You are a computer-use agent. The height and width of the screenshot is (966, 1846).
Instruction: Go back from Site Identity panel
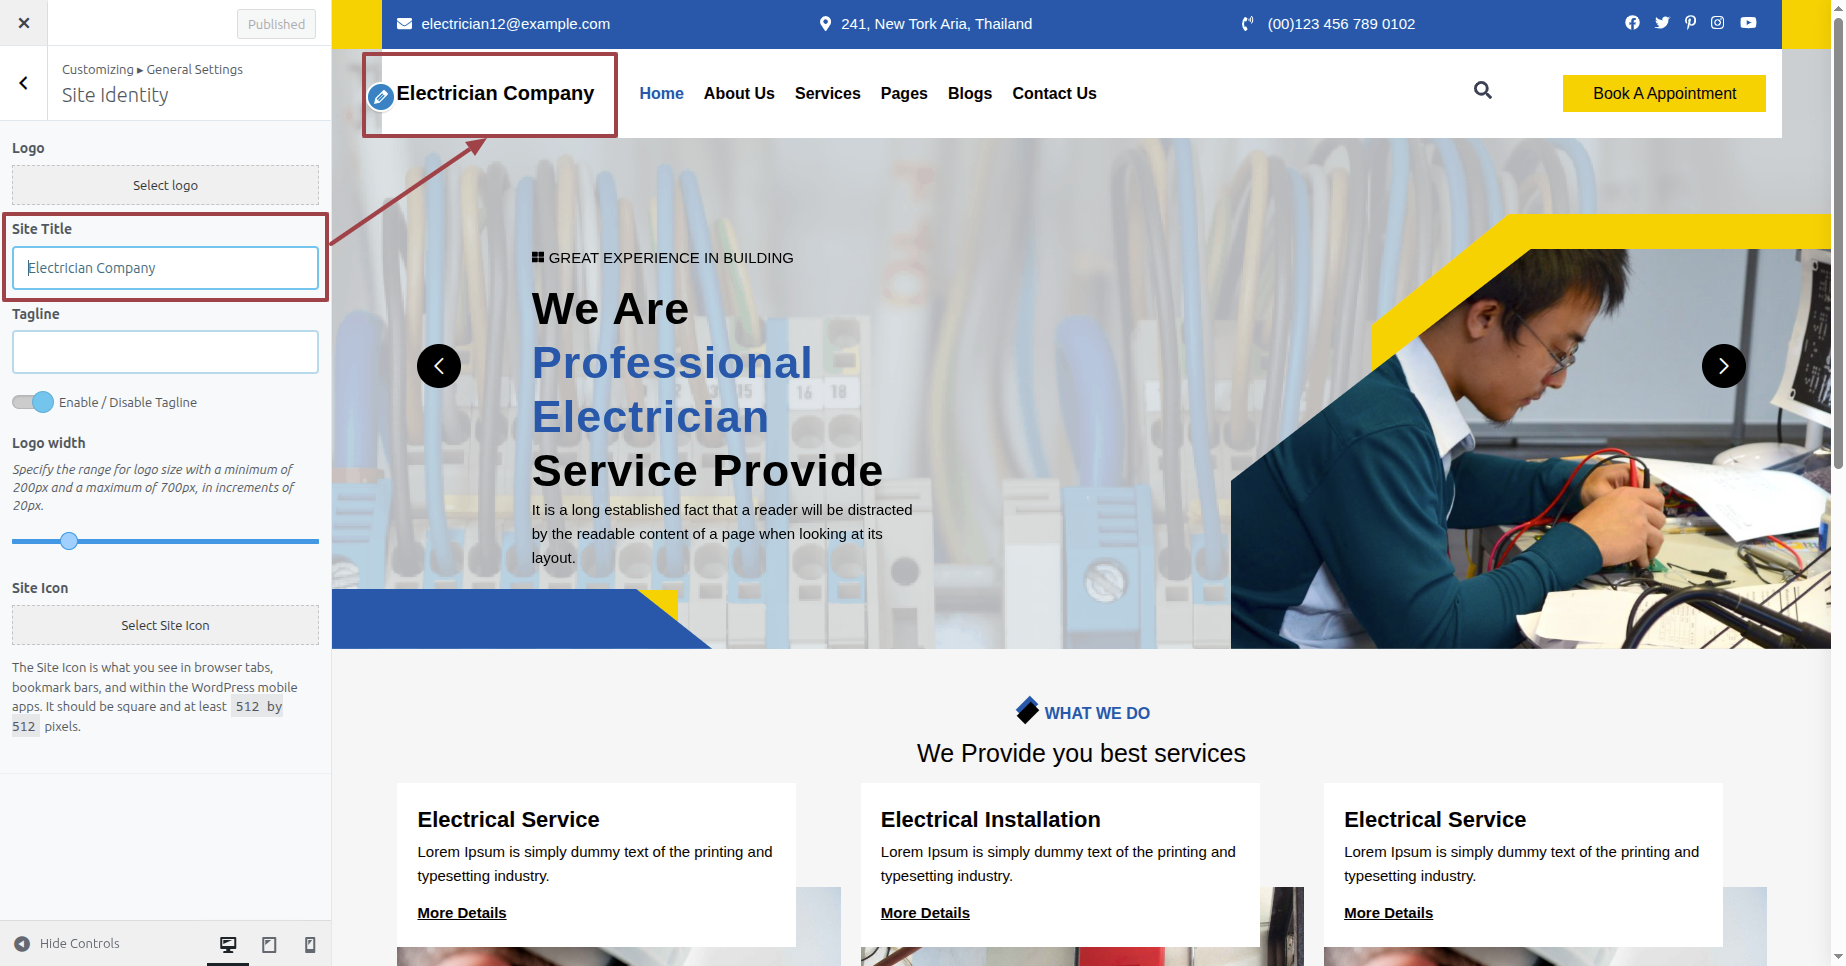(x=24, y=83)
